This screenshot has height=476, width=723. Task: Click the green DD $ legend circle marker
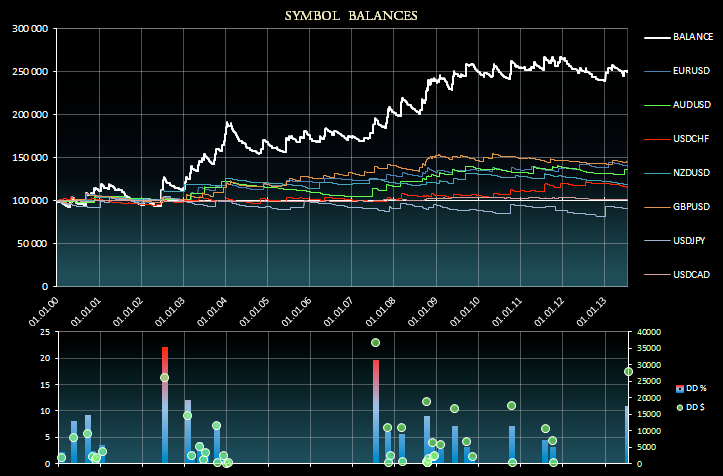pos(680,408)
